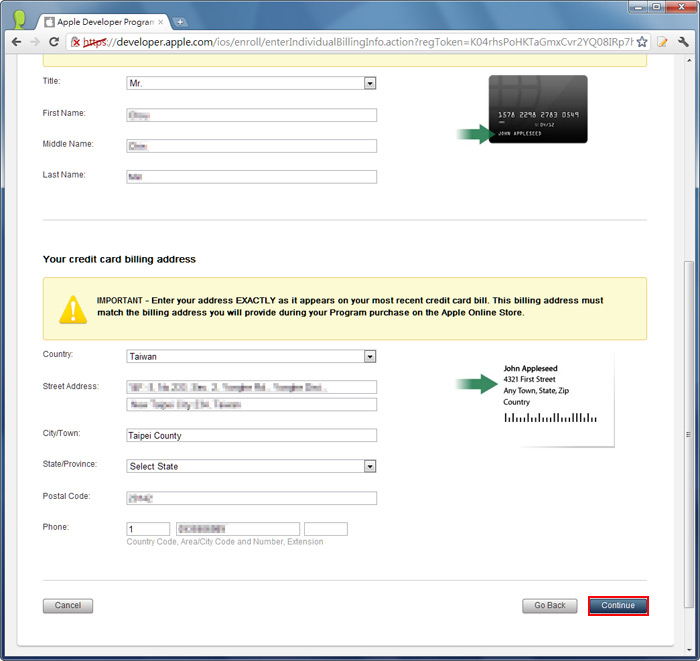Click the browser forward arrow

click(35, 42)
